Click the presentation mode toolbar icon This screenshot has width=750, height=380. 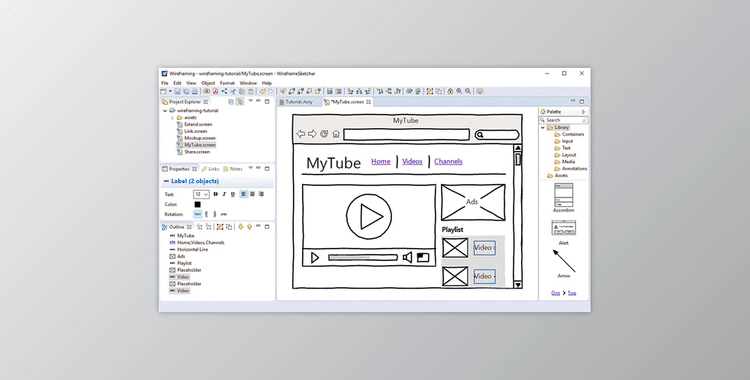480,91
